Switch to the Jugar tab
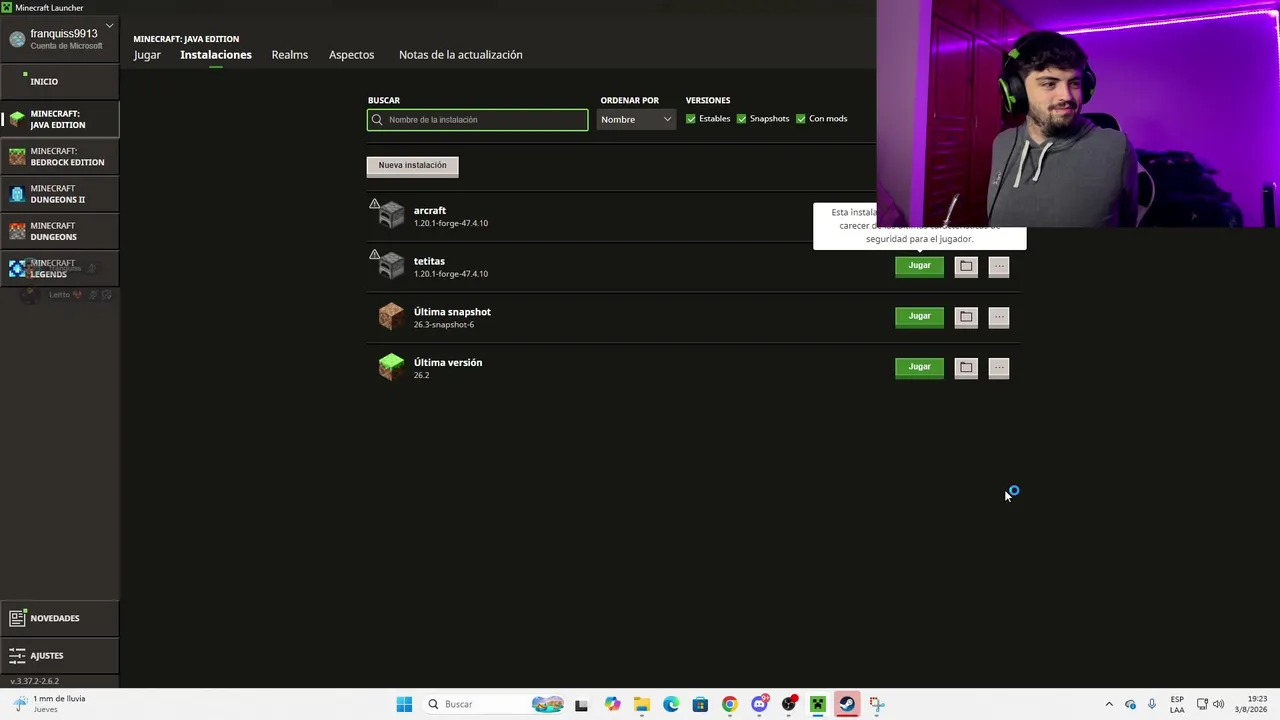 pos(147,55)
